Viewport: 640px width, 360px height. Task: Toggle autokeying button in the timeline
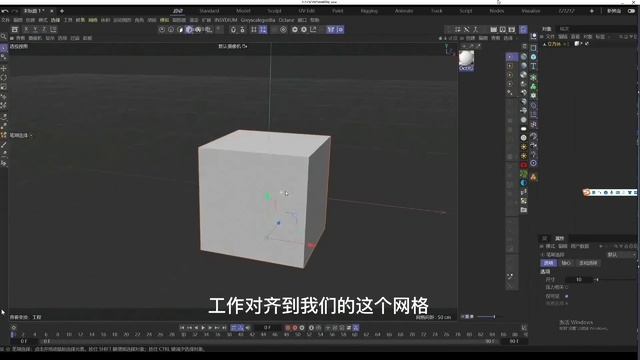tap(295, 328)
